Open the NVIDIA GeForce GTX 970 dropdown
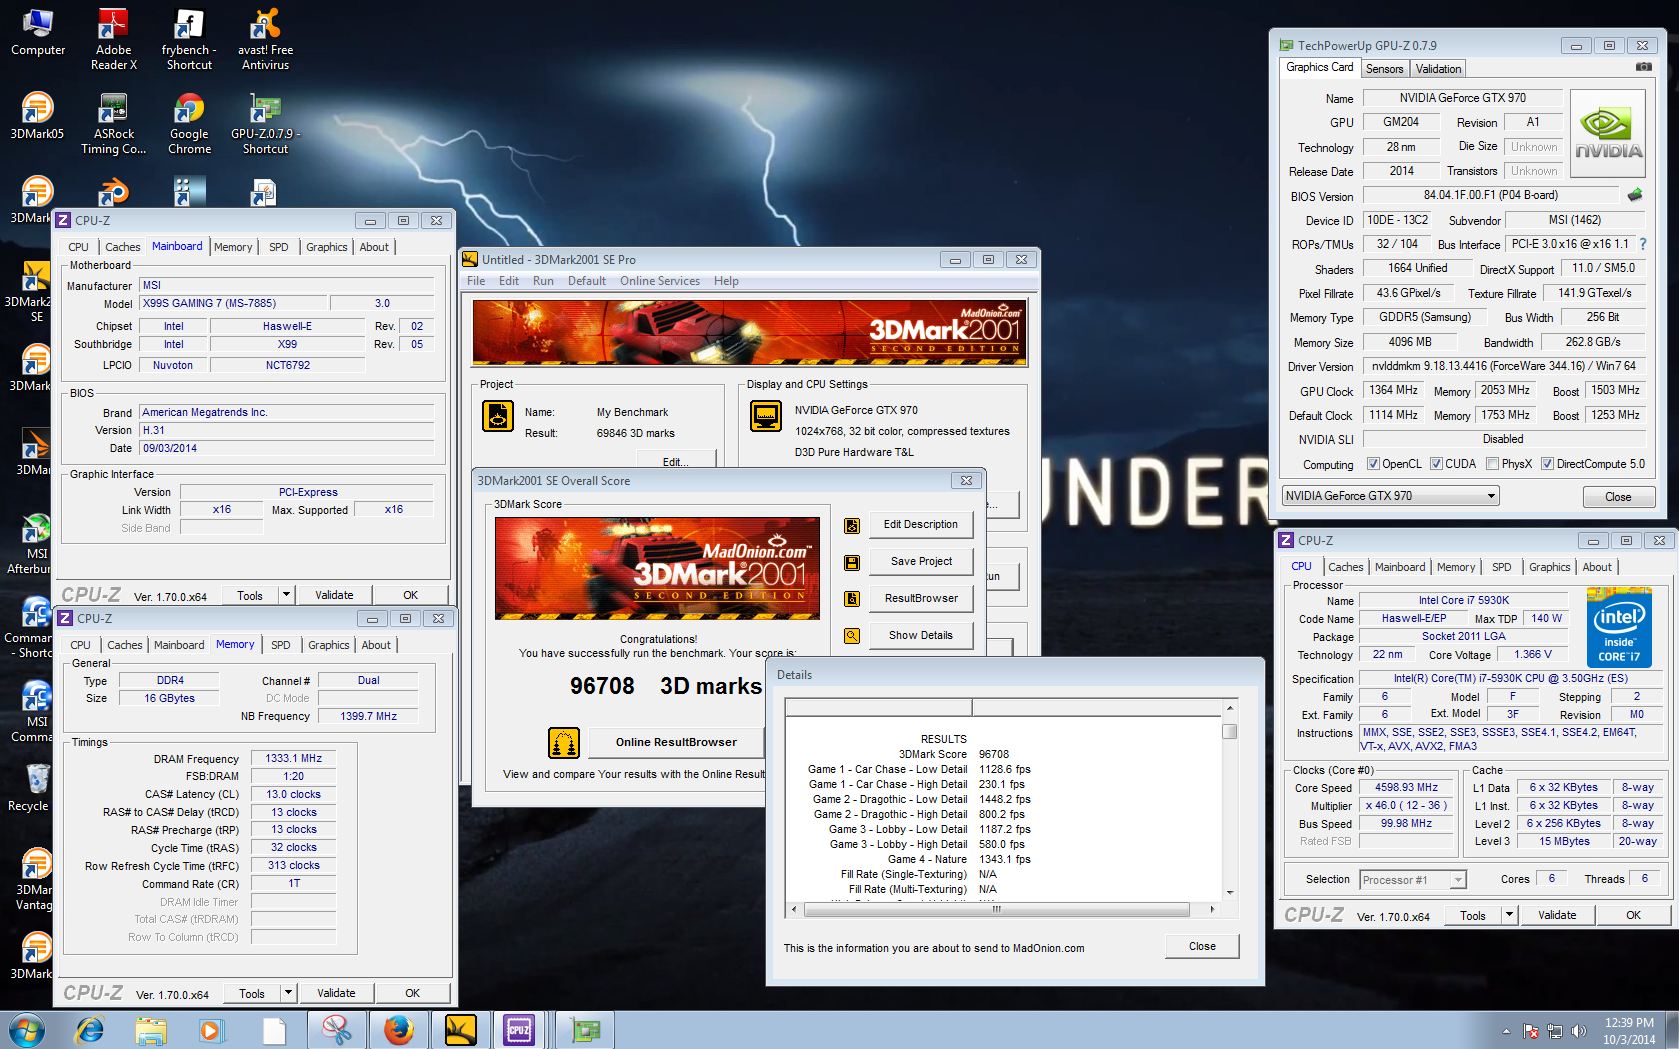This screenshot has width=1679, height=1049. (x=1391, y=496)
